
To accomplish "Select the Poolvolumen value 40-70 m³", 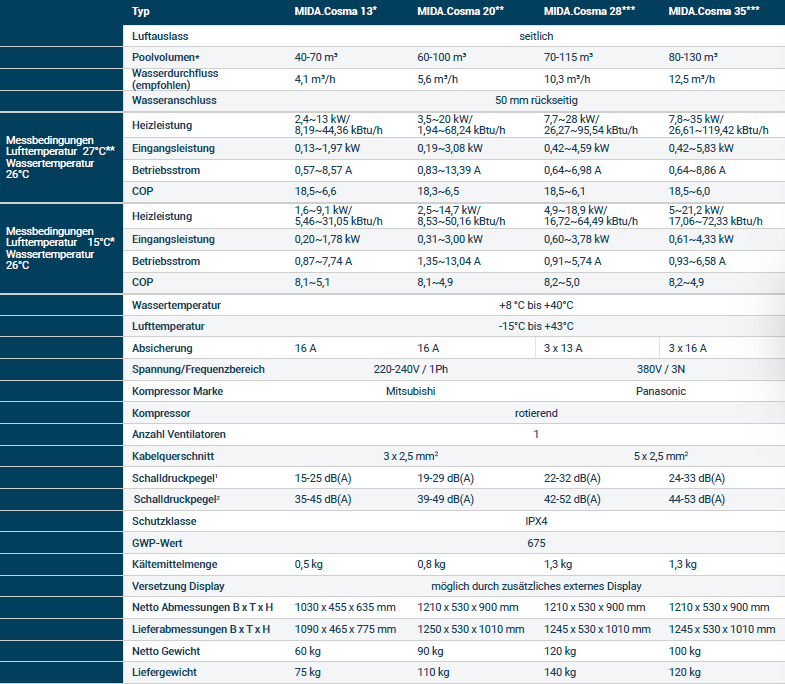I will coord(316,57).
